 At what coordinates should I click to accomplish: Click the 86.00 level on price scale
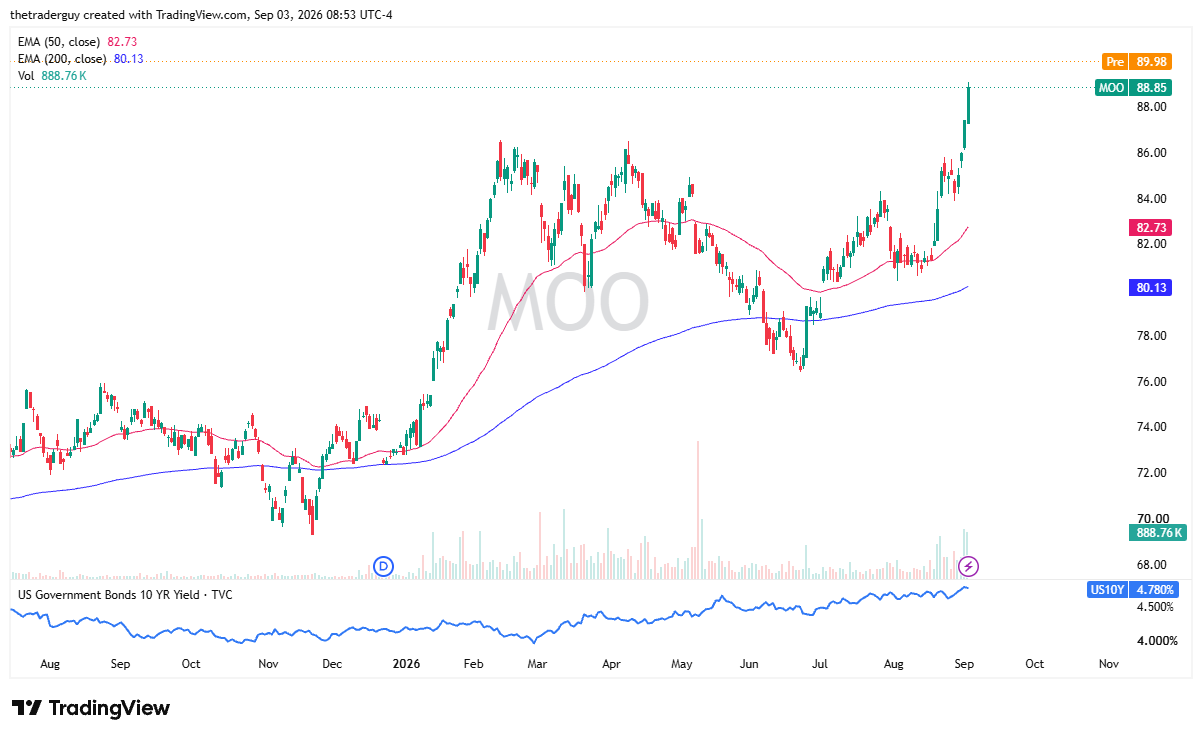[1153, 153]
